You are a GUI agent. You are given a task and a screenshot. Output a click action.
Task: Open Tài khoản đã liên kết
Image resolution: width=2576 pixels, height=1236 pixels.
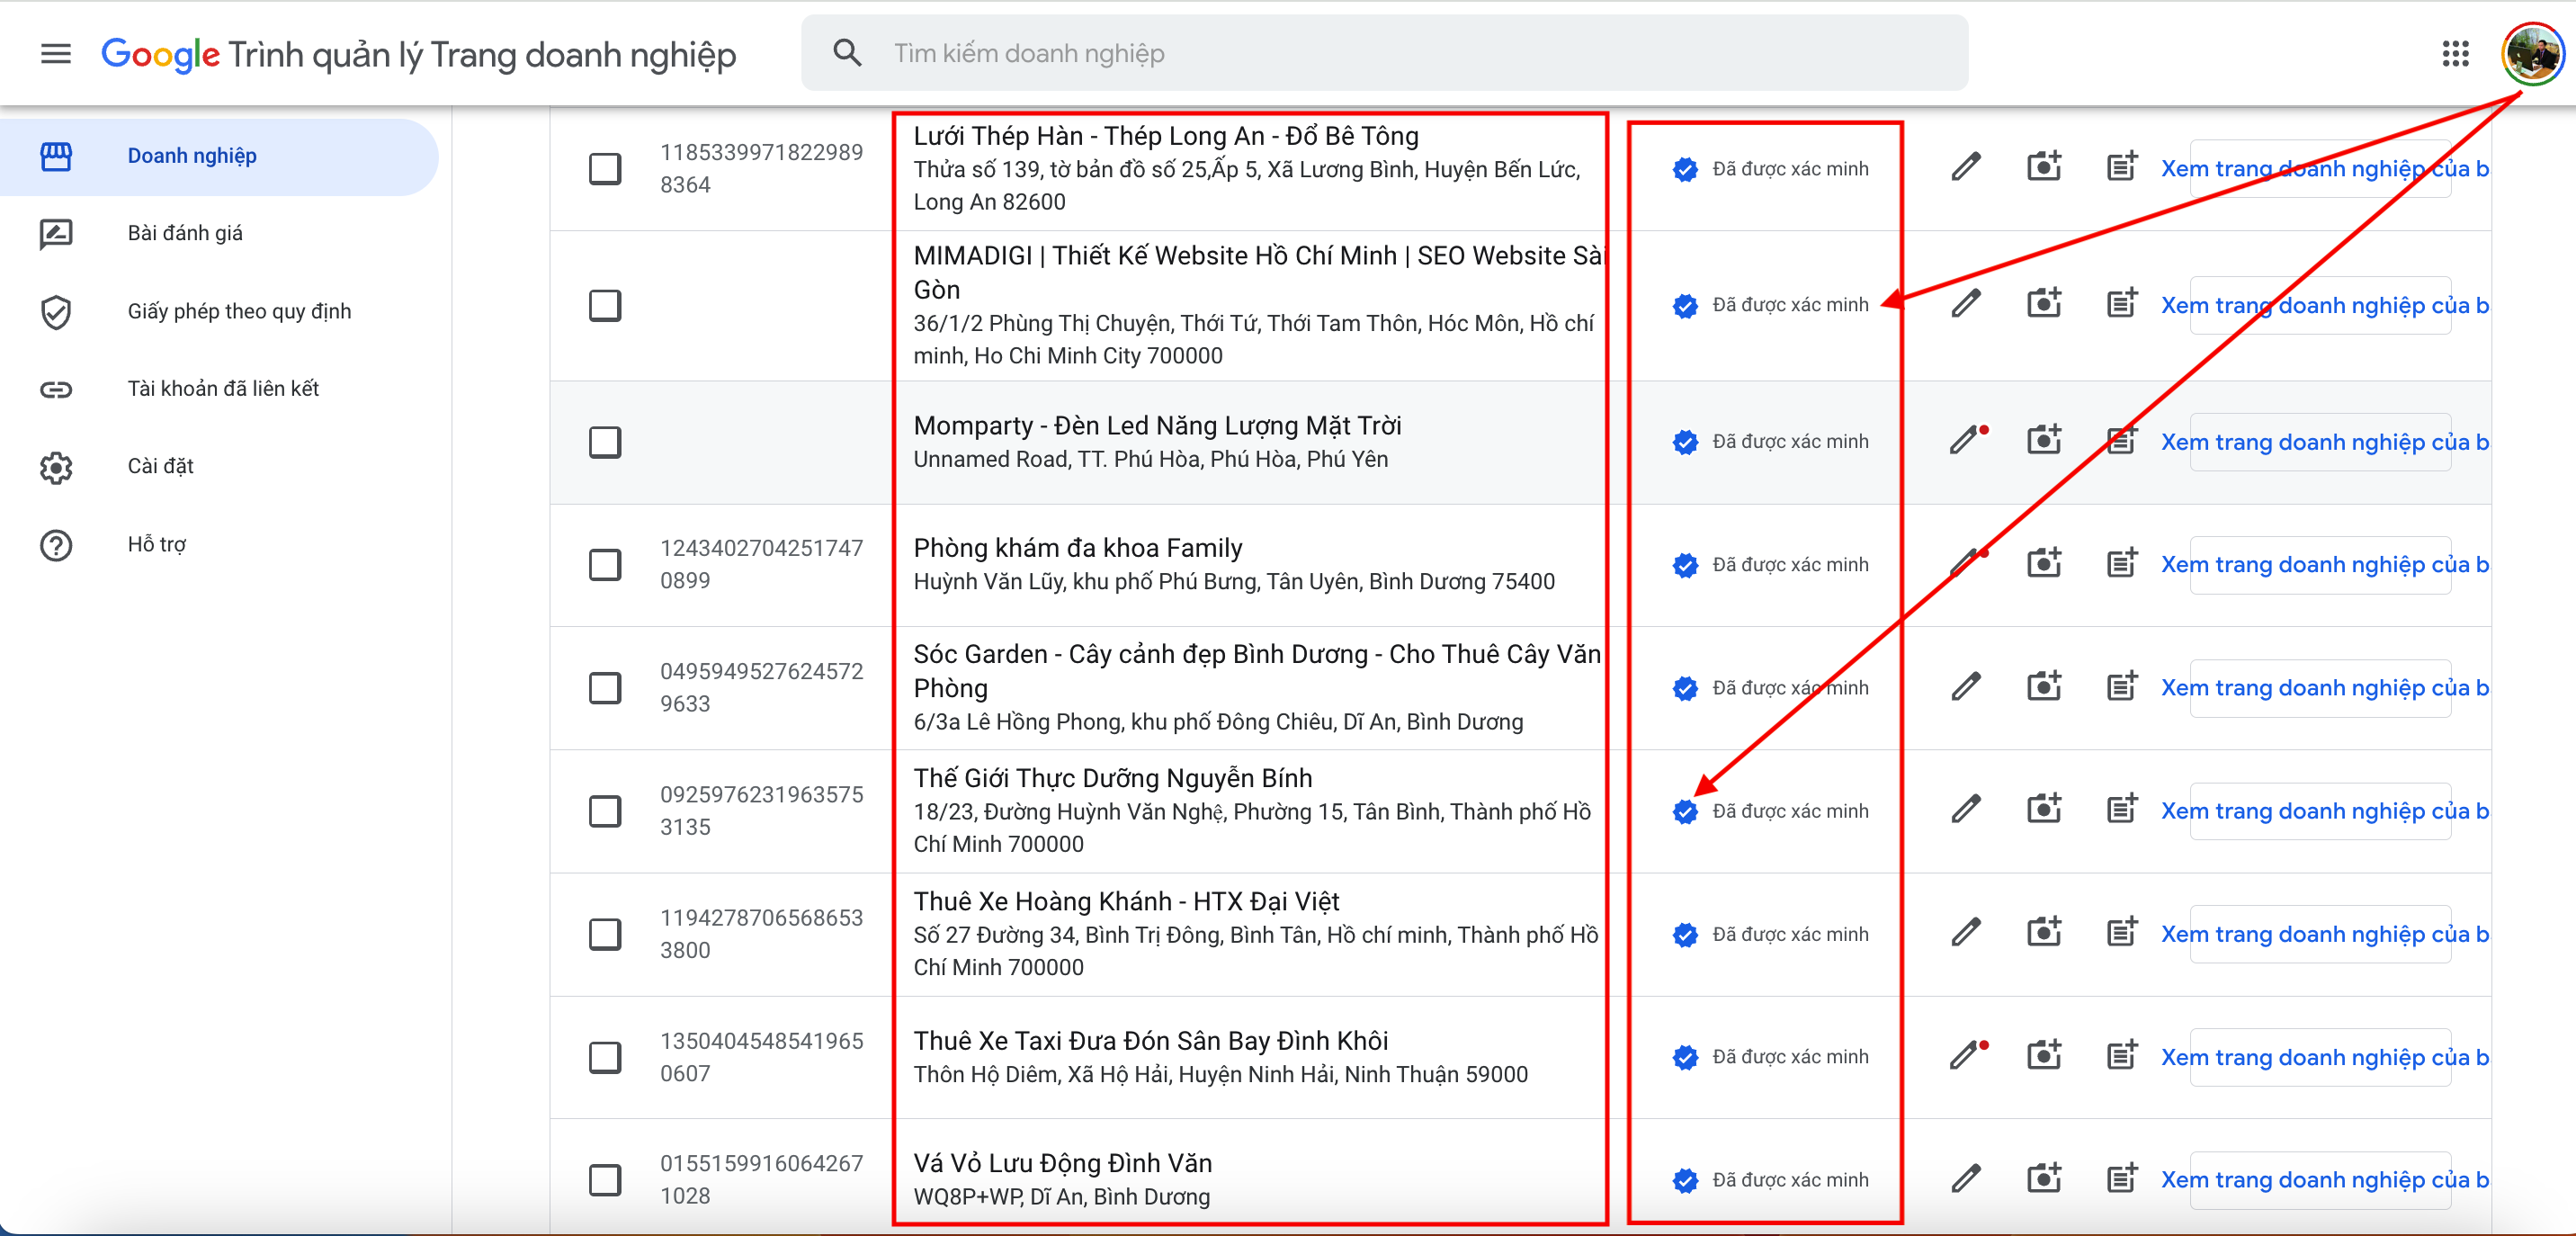click(x=218, y=389)
